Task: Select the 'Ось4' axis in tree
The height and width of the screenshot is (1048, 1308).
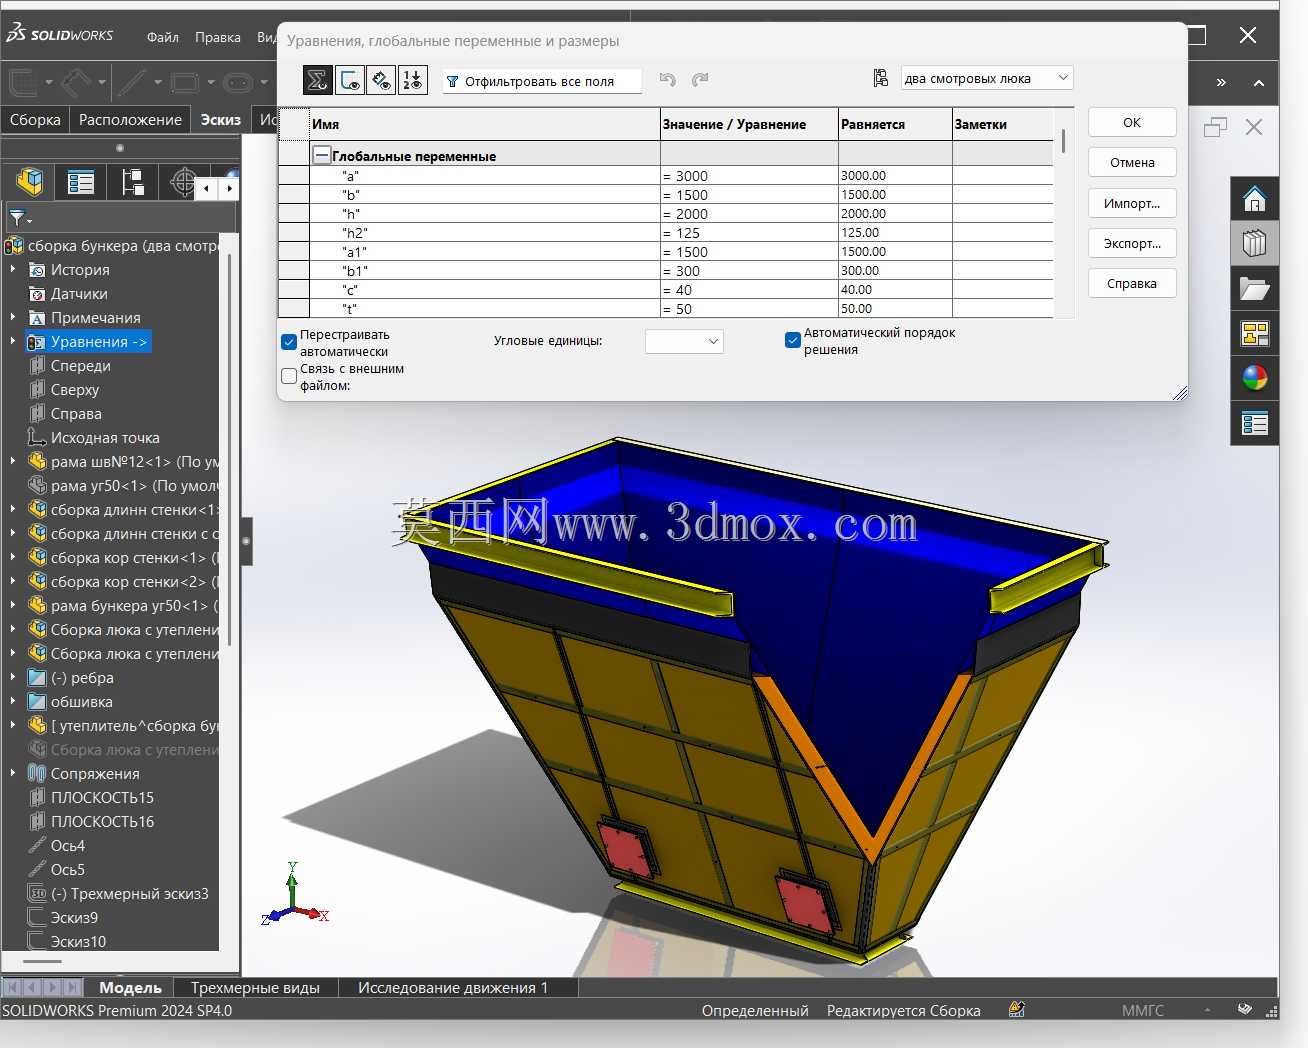Action: pos(67,846)
